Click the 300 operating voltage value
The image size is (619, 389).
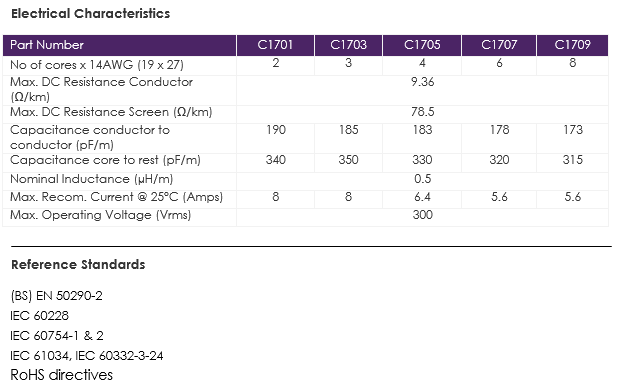(422, 215)
